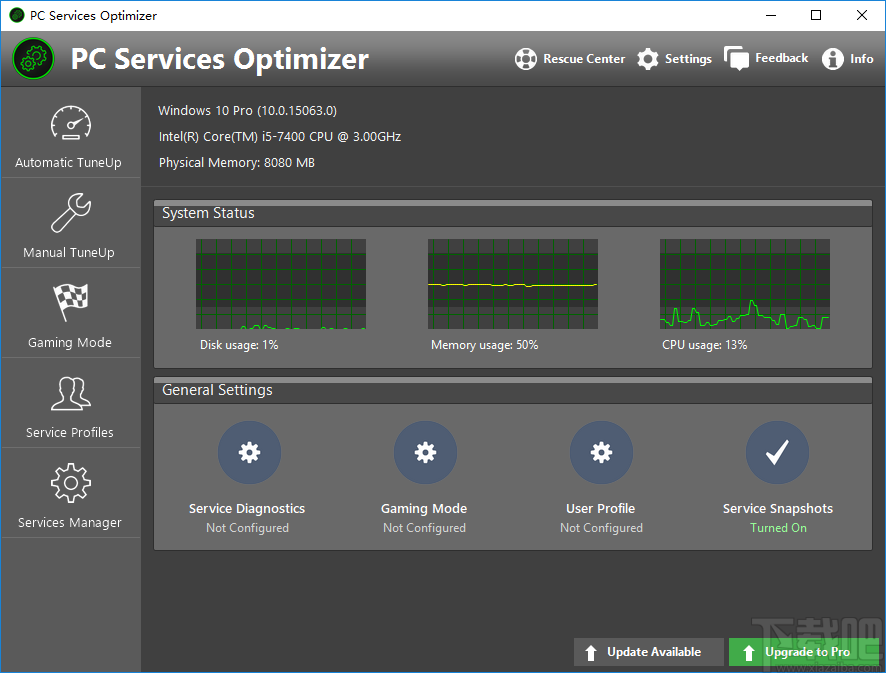Open the Rescue Center
Viewport: 886px width, 673px height.
569,58
